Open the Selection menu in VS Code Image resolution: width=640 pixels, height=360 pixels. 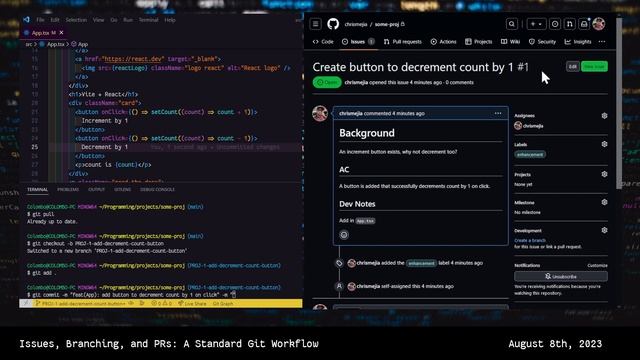click(76, 20)
